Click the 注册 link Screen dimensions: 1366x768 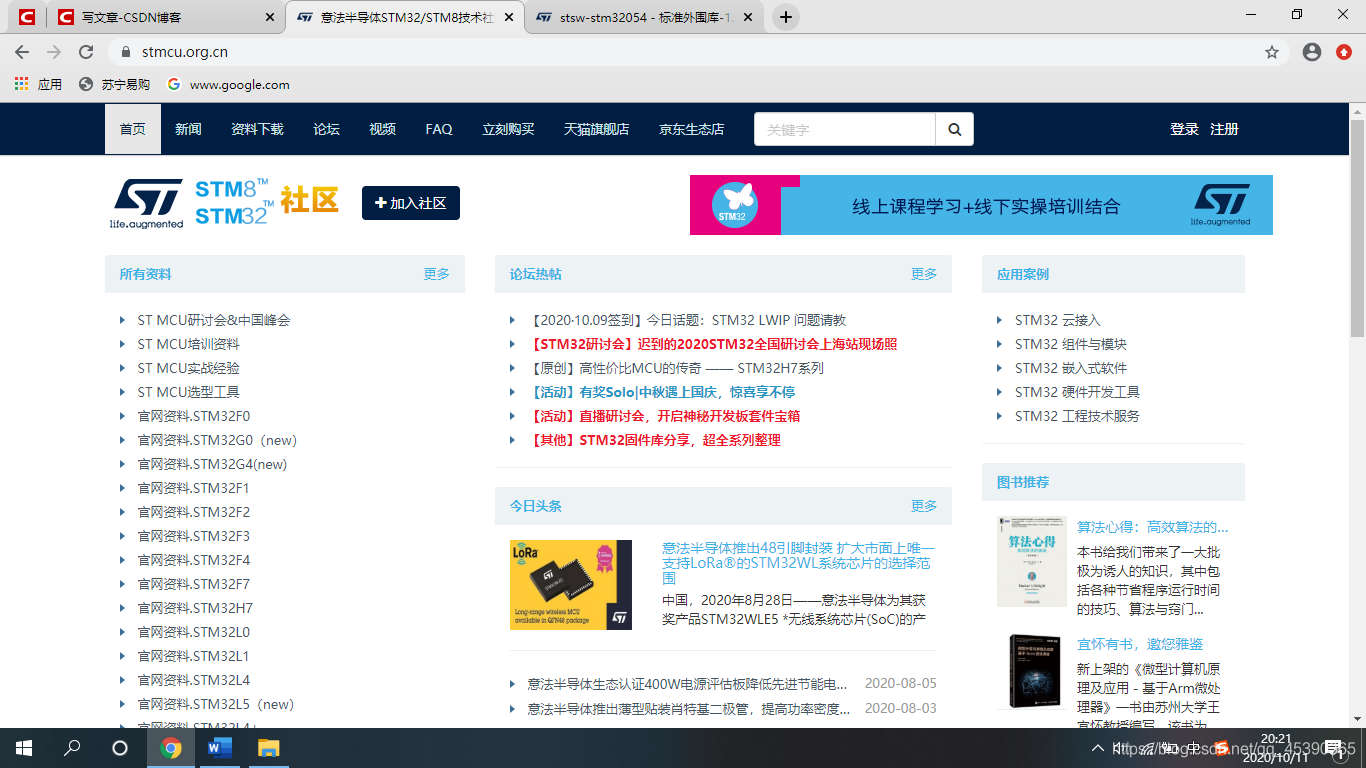tap(1224, 129)
